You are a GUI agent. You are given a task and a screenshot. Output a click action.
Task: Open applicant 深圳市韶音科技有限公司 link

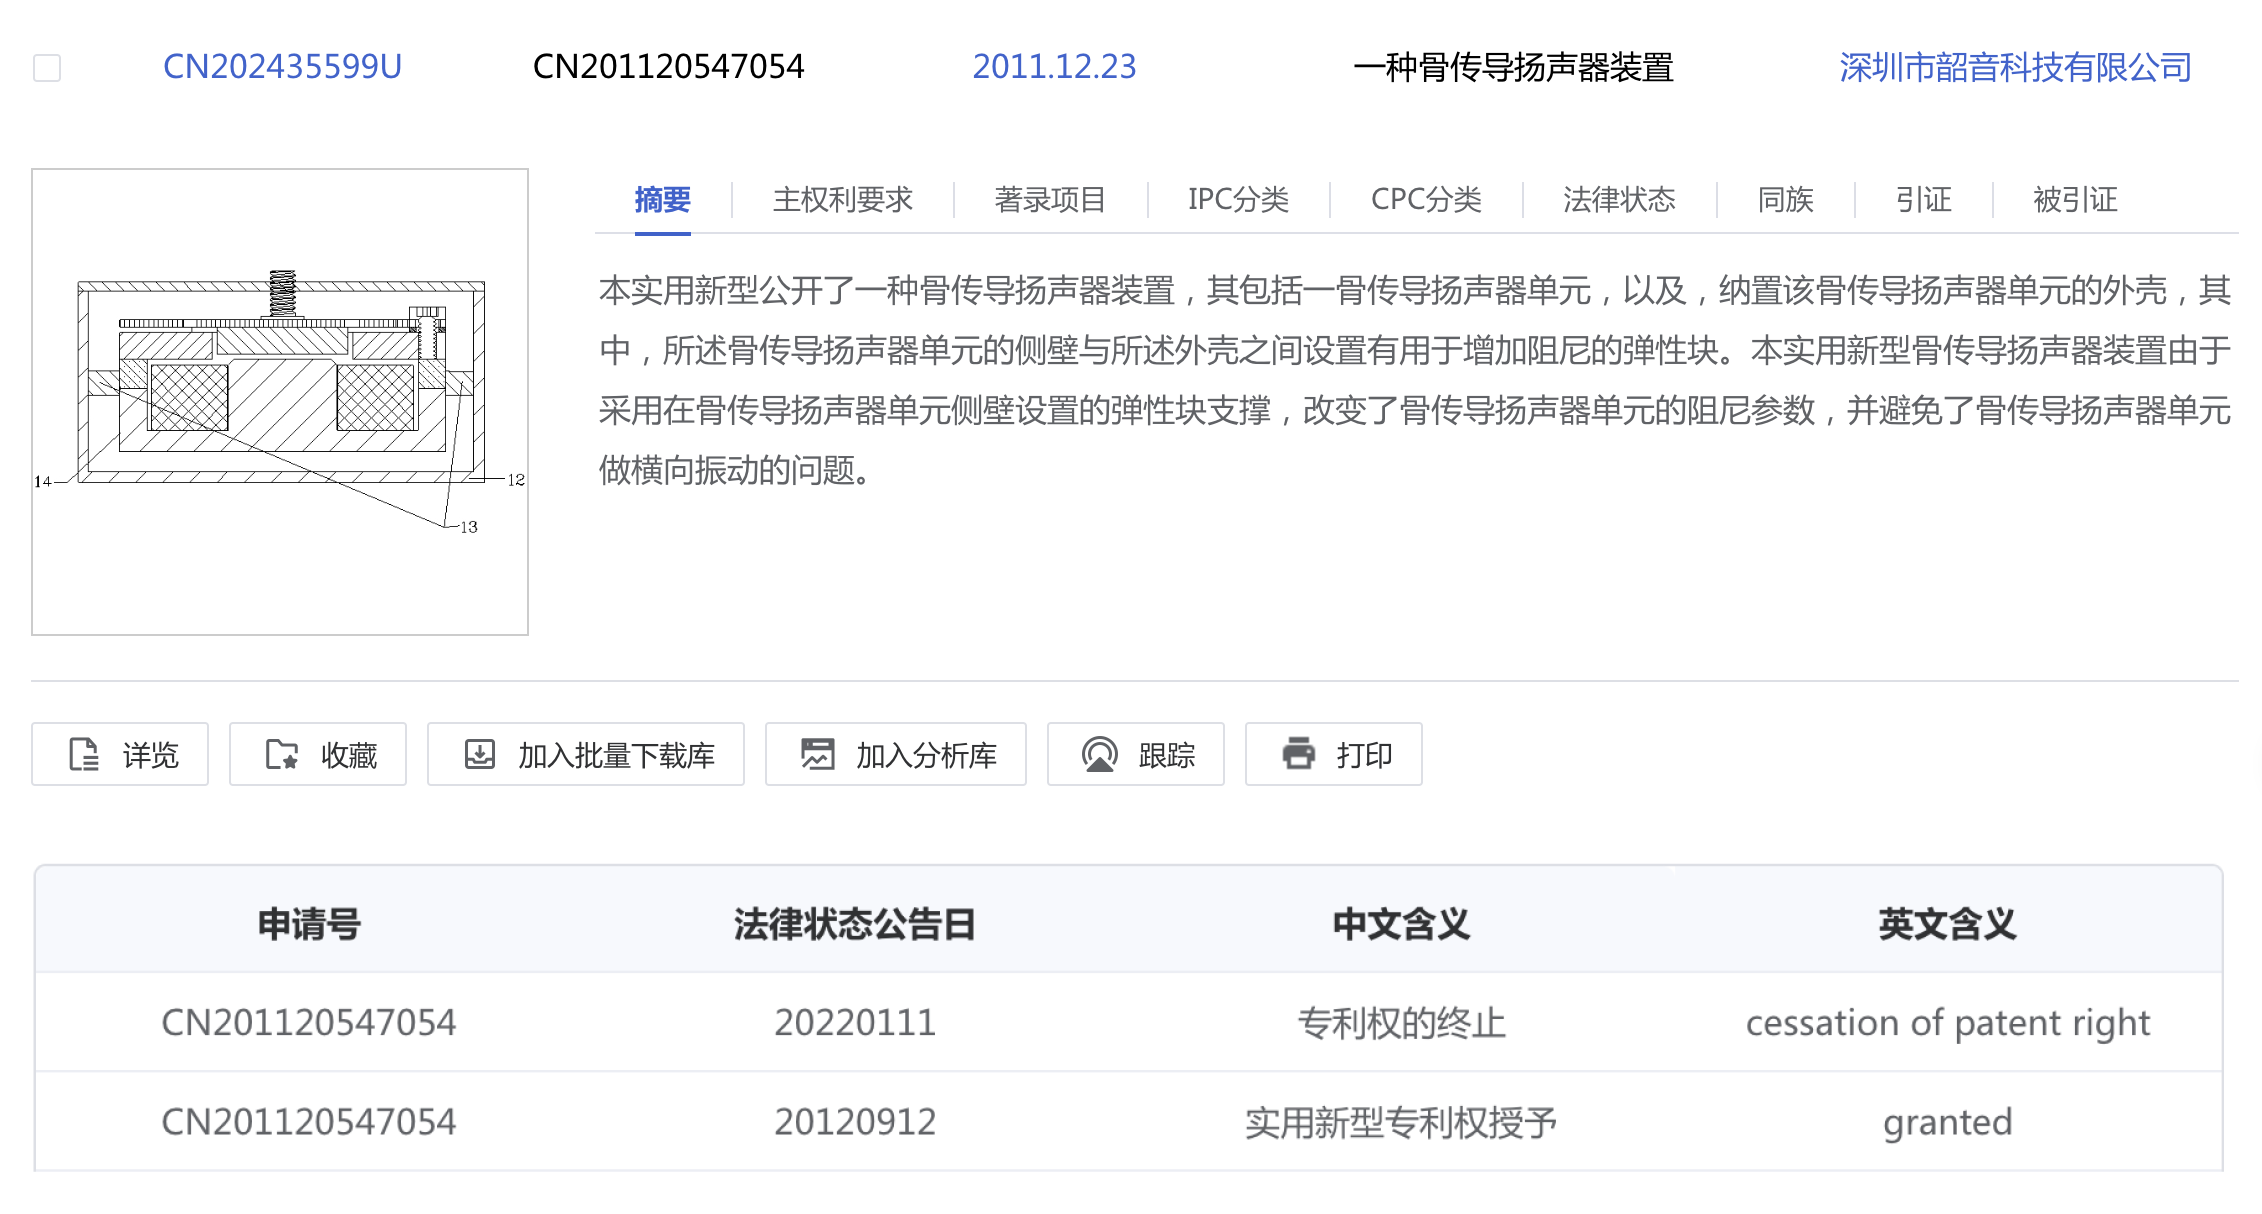2015,67
